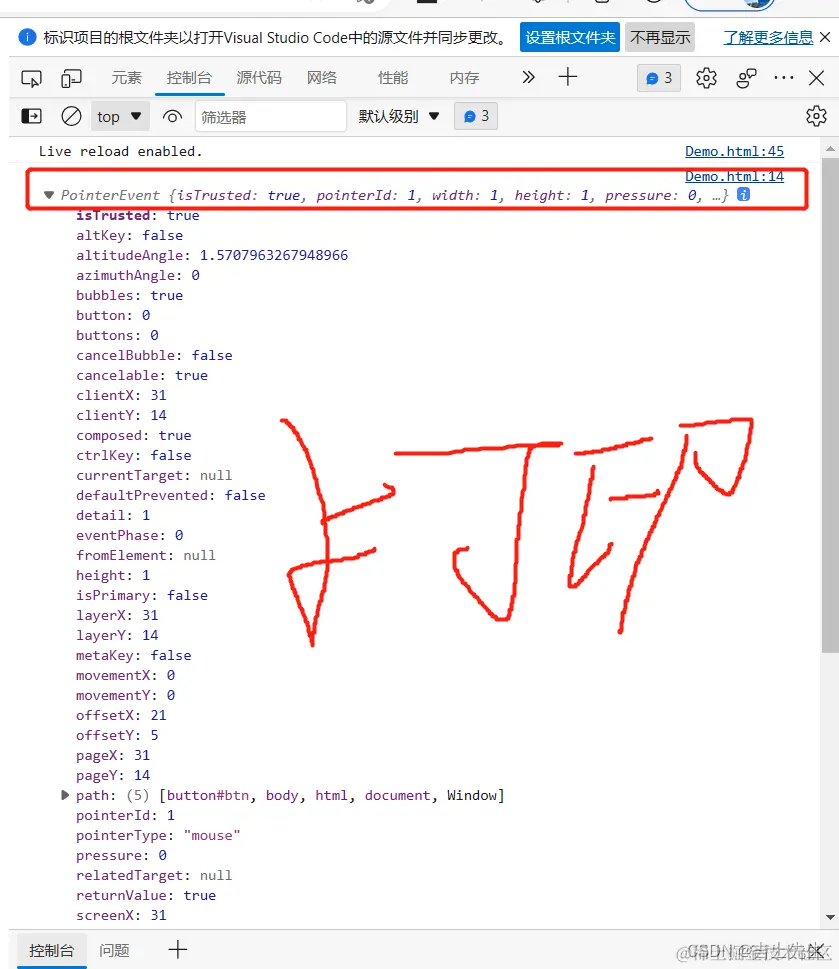This screenshot has width=839, height=969.
Task: Click the 'composed: true' row
Action: [133, 436]
